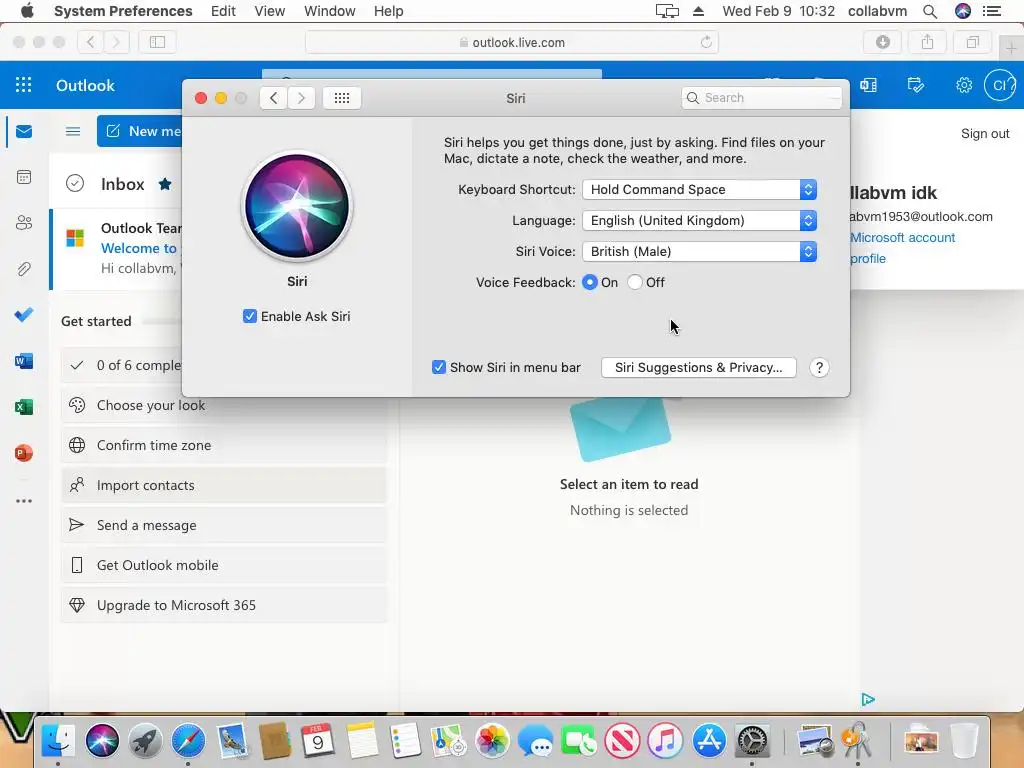Open the Window menu
The width and height of the screenshot is (1024, 768).
tap(330, 11)
